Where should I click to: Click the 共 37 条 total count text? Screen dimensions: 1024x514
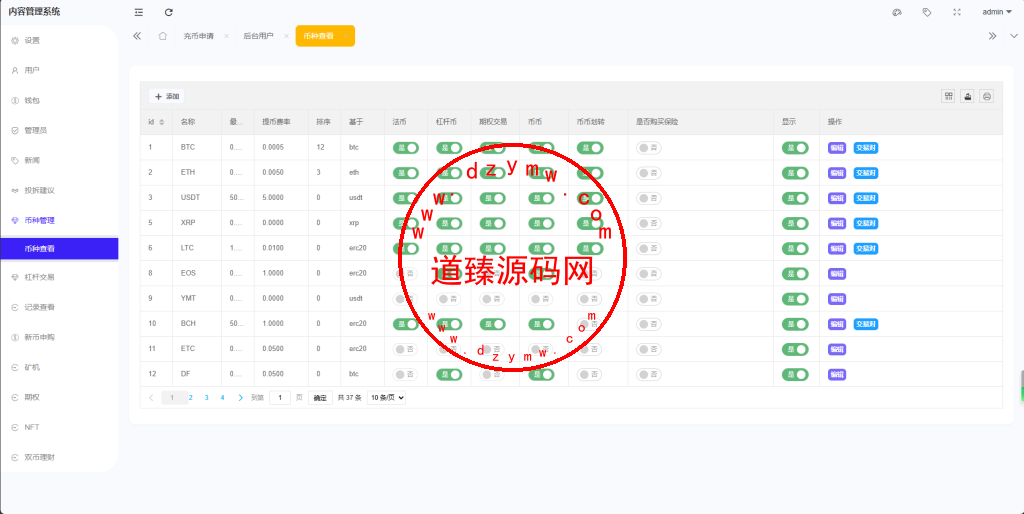[x=349, y=397]
